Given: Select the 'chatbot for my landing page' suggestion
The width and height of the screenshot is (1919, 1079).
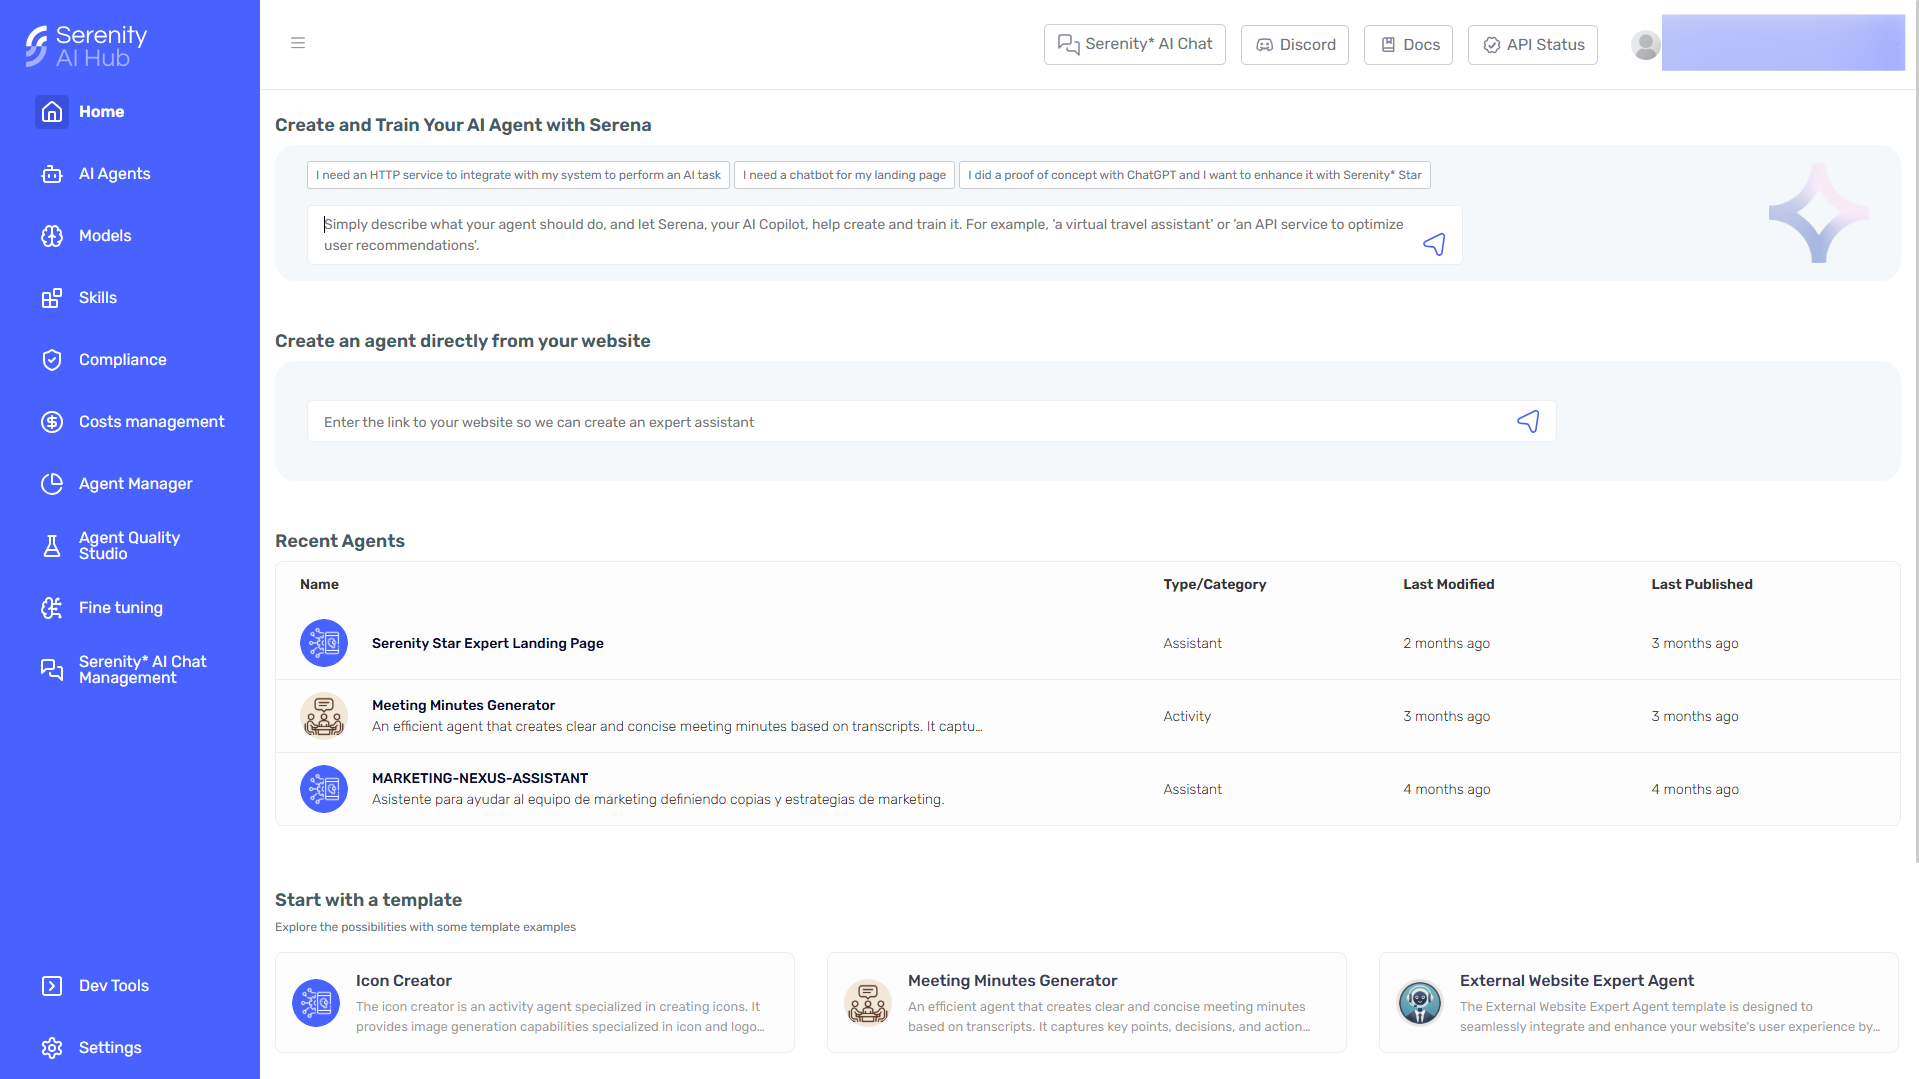Looking at the screenshot, I should pyautogui.click(x=844, y=175).
